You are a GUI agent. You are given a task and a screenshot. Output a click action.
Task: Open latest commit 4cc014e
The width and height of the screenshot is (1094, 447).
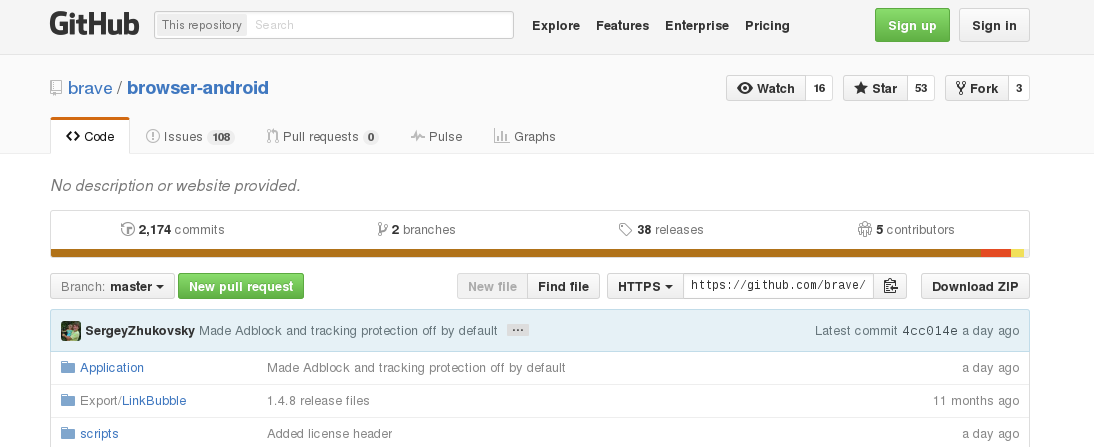pos(929,331)
